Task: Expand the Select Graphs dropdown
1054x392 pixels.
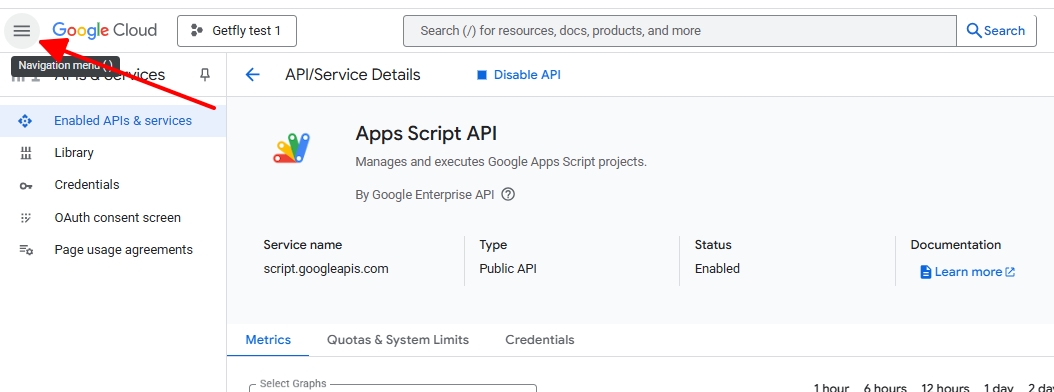Action: pos(393,388)
